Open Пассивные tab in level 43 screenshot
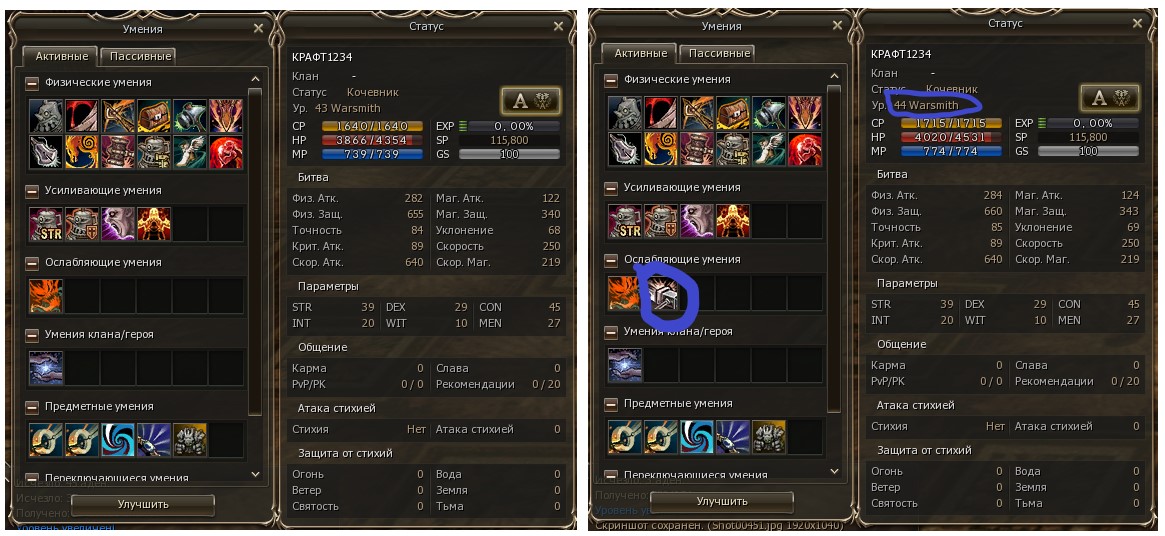 coord(137,56)
